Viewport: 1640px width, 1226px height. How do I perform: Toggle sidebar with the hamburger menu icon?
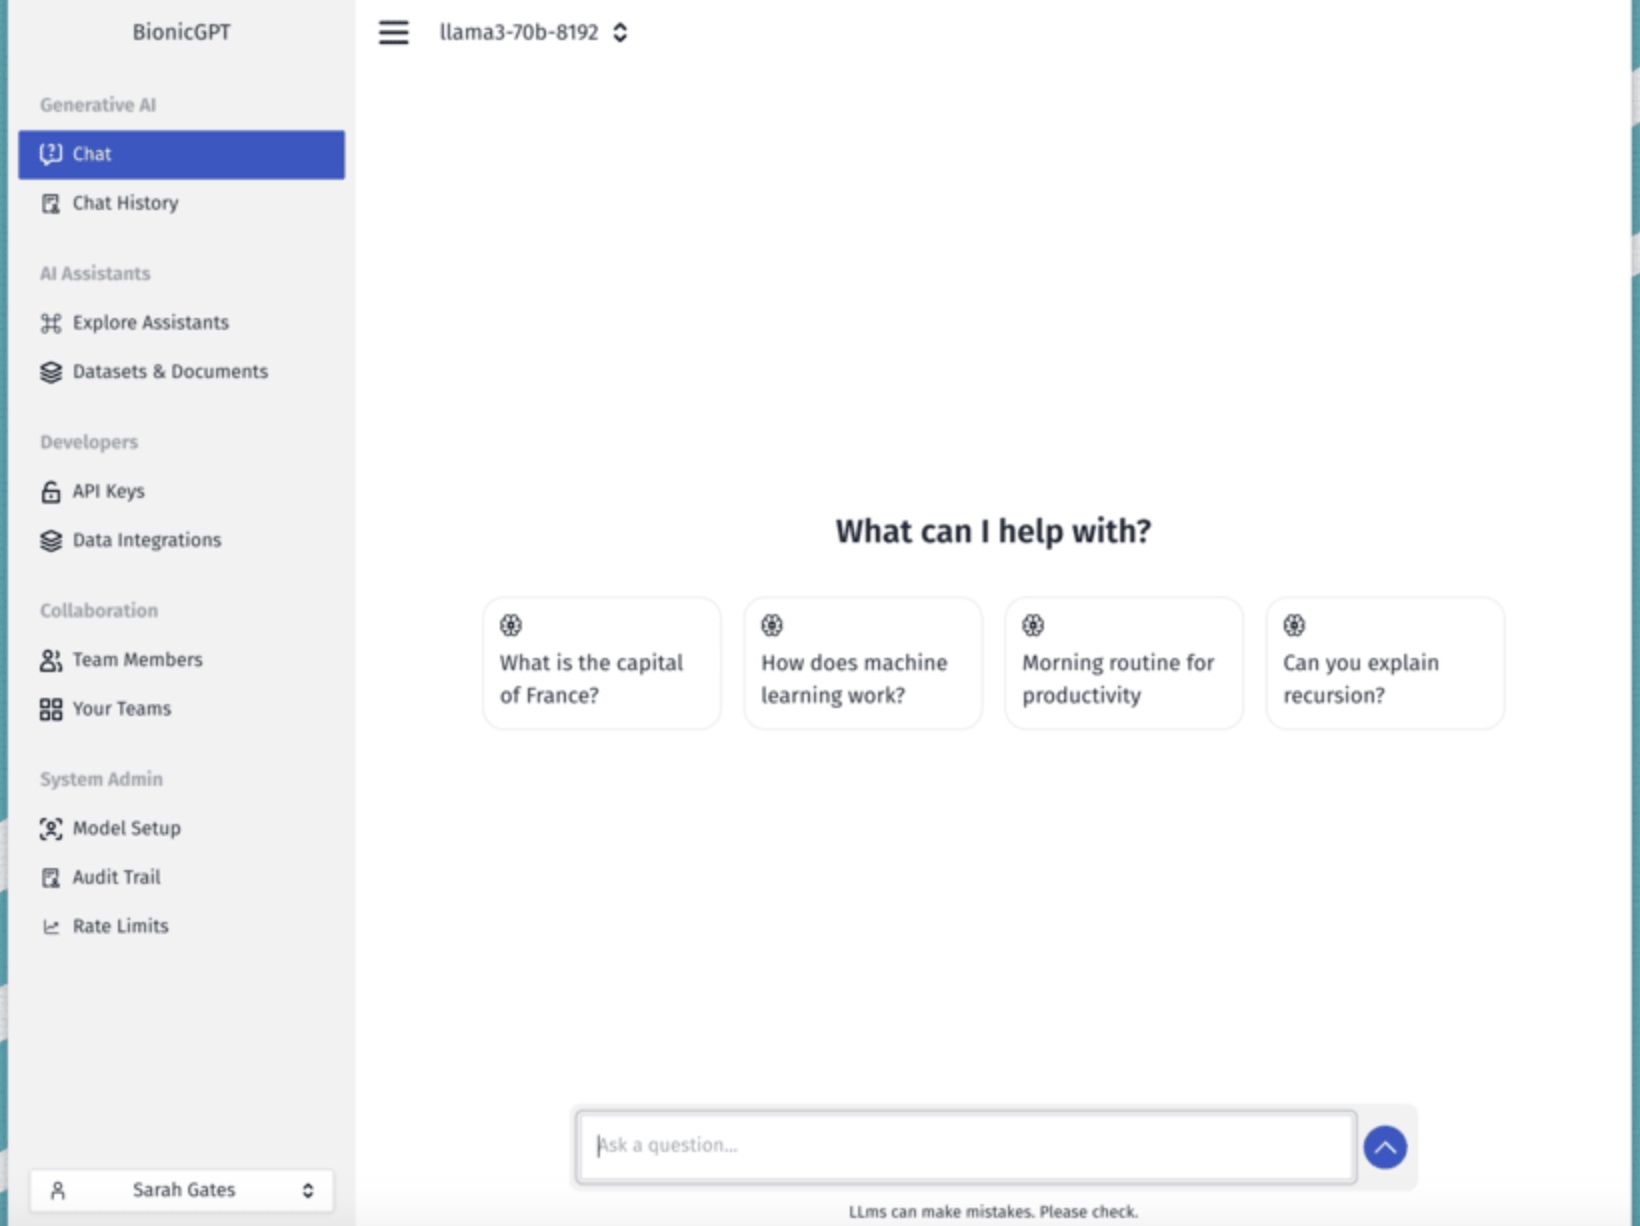[393, 33]
